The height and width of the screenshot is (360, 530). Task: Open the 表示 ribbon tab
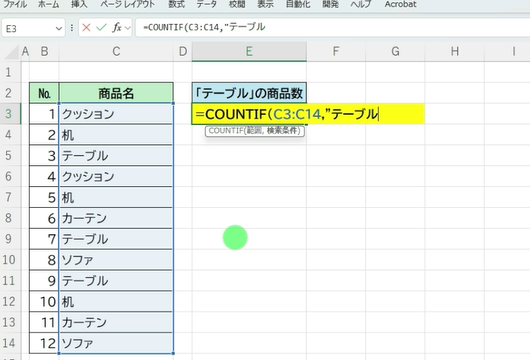[265, 4]
